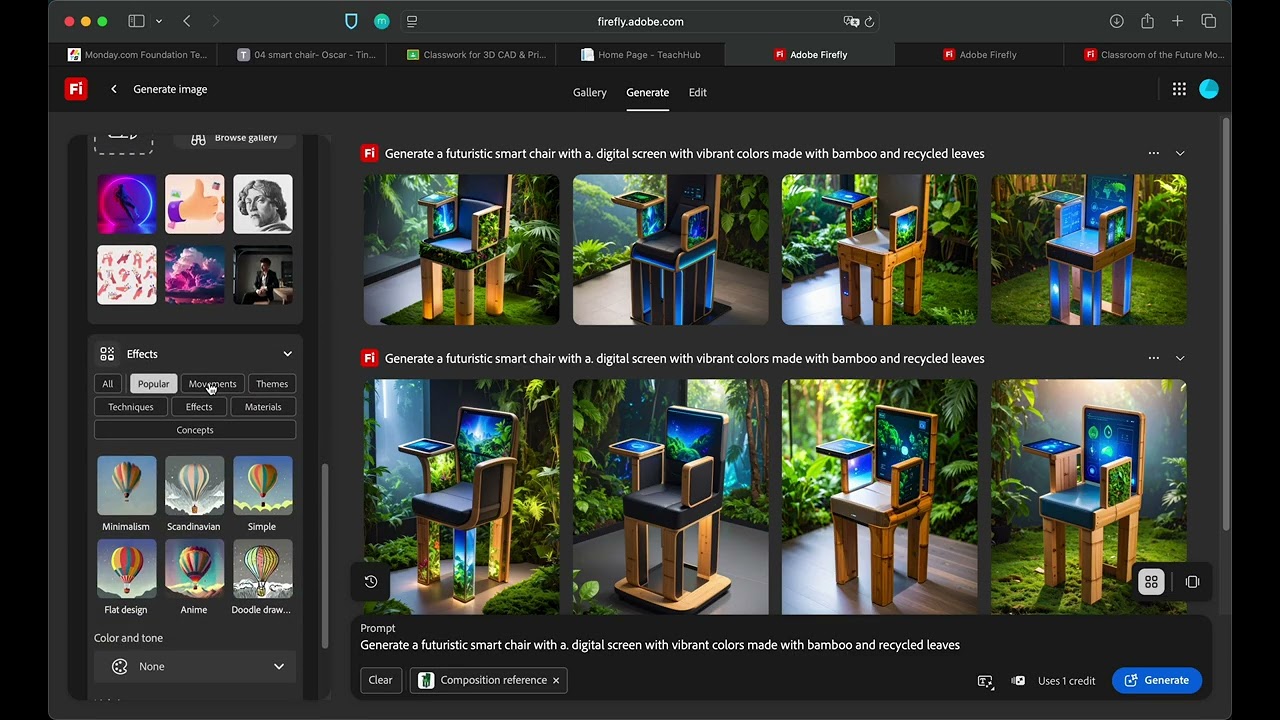Viewport: 1280px width, 720px height.
Task: Open more options for second prompt result
Action: (1154, 358)
